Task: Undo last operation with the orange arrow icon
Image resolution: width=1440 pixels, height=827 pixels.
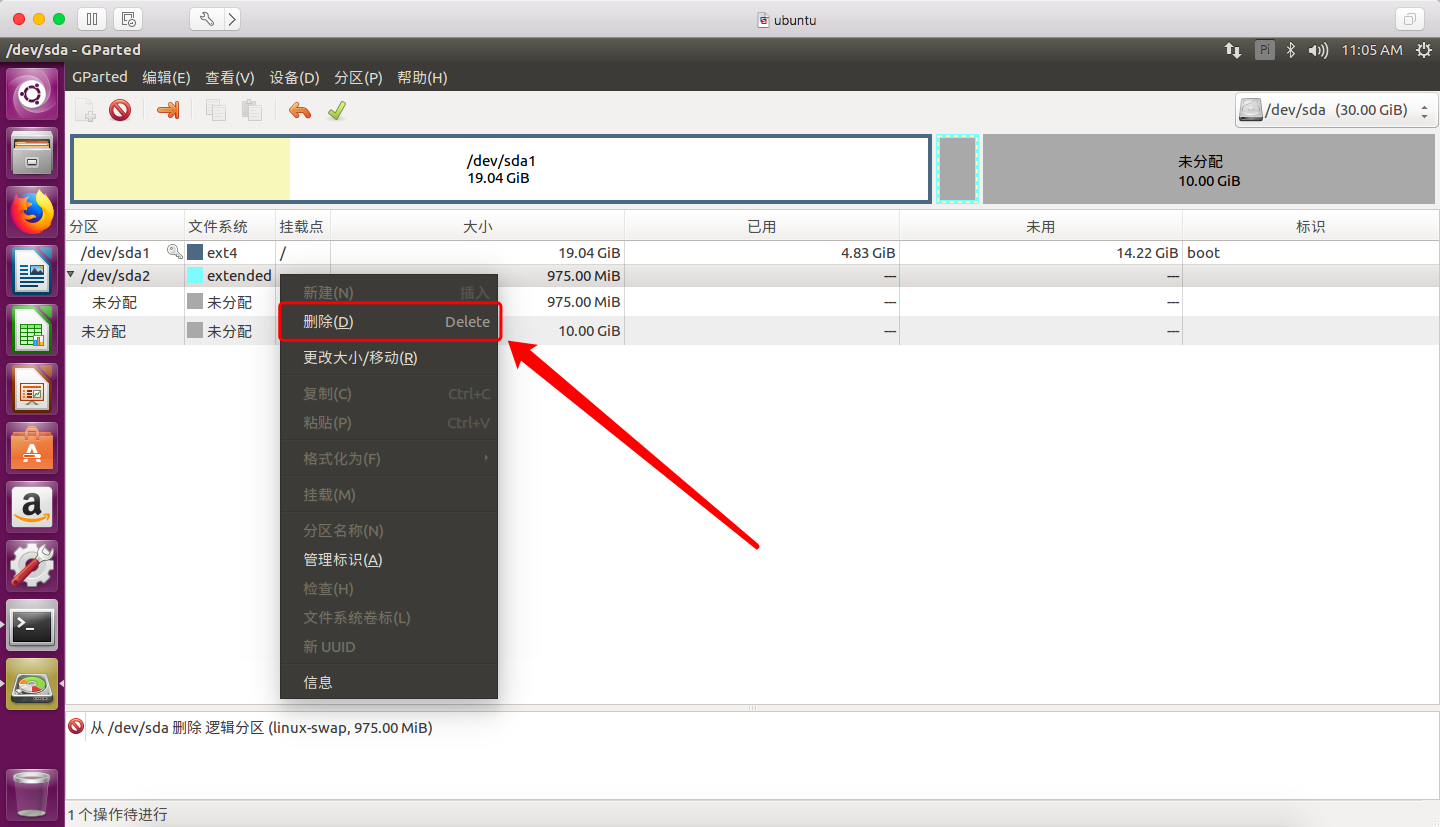Action: point(299,111)
